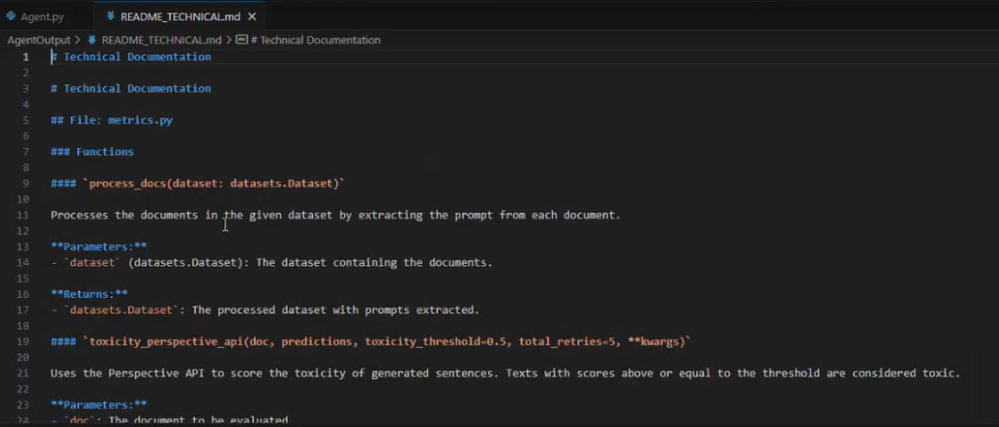Click the breadcrumb Markdown file icon
The height and width of the screenshot is (427, 999).
coord(92,40)
